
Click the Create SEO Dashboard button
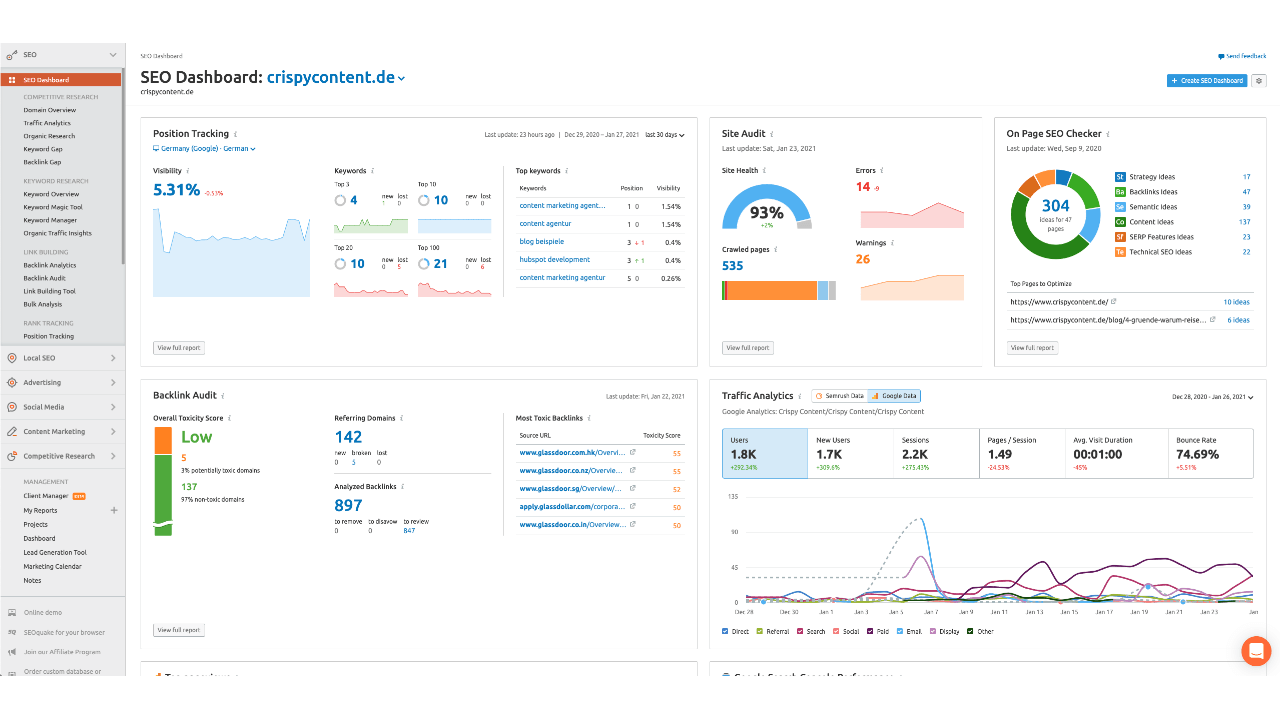pyautogui.click(x=1207, y=80)
